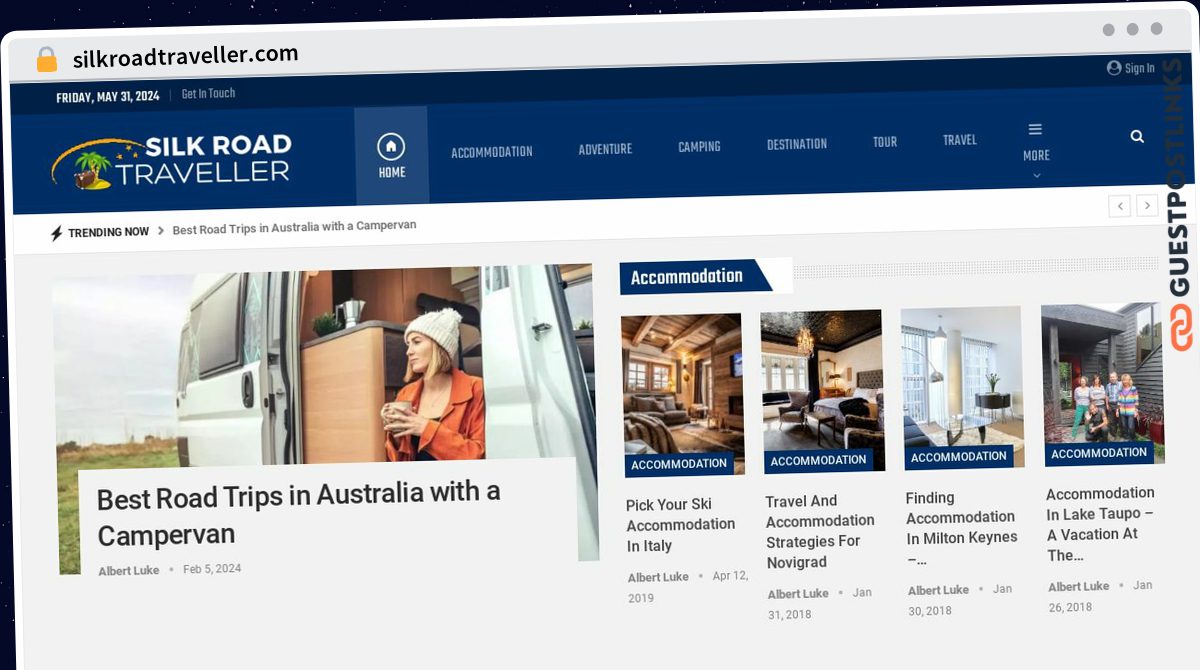The width and height of the screenshot is (1200, 670).
Task: Open the search magnifier icon
Action: point(1137,137)
